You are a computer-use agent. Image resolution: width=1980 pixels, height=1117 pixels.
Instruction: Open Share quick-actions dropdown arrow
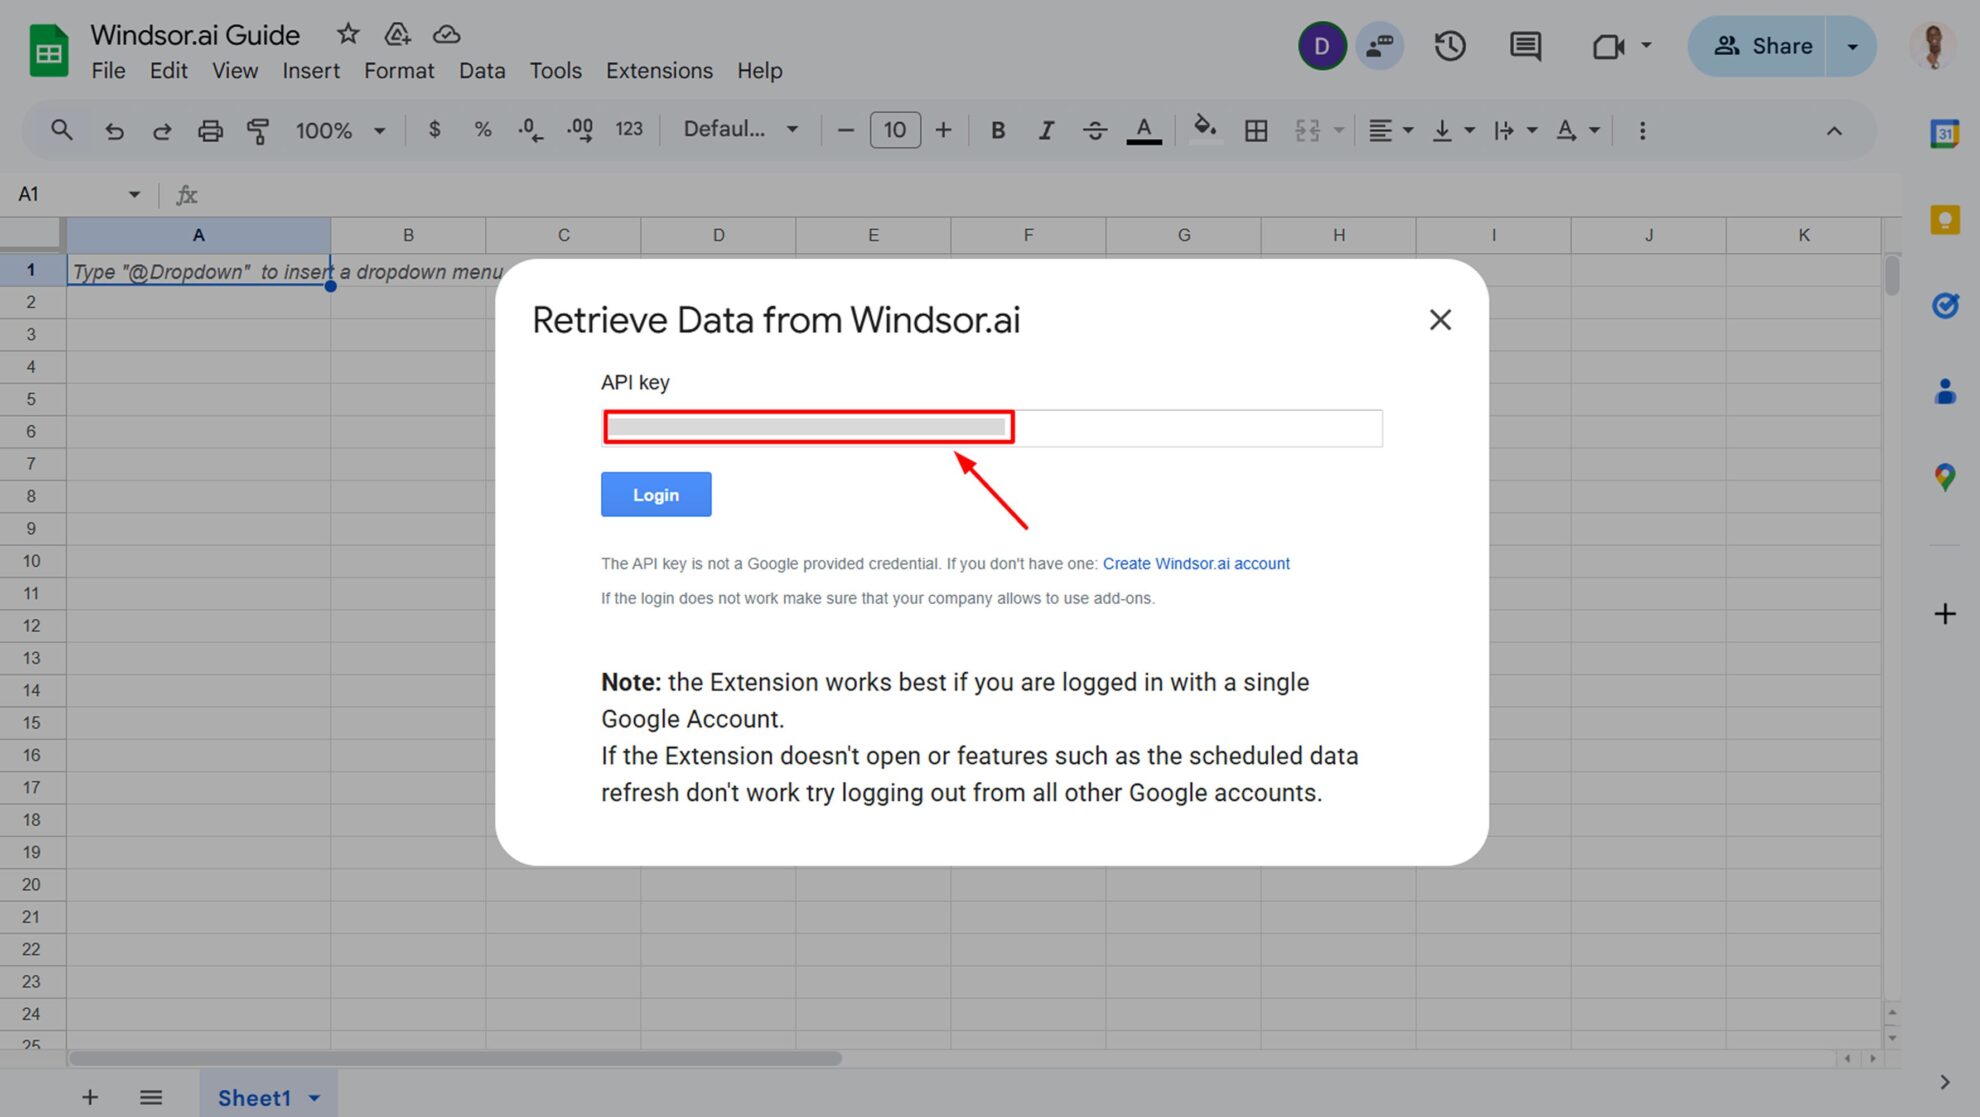[1852, 46]
